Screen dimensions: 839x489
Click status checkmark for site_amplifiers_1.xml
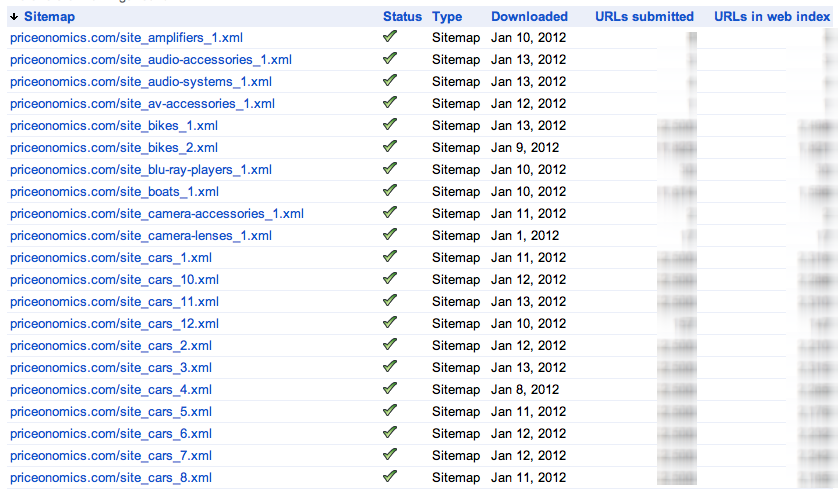coord(390,36)
